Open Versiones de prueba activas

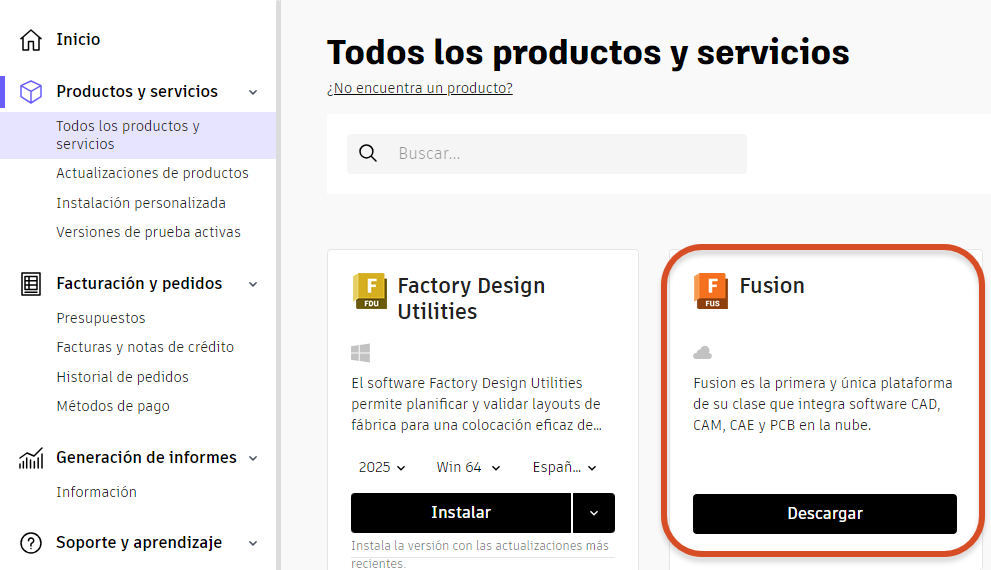(x=149, y=232)
